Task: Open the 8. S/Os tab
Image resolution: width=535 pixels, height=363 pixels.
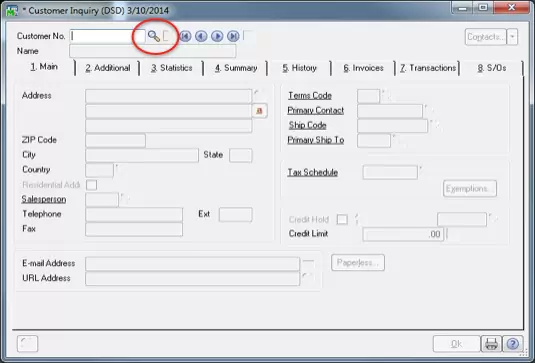Action: click(492, 68)
